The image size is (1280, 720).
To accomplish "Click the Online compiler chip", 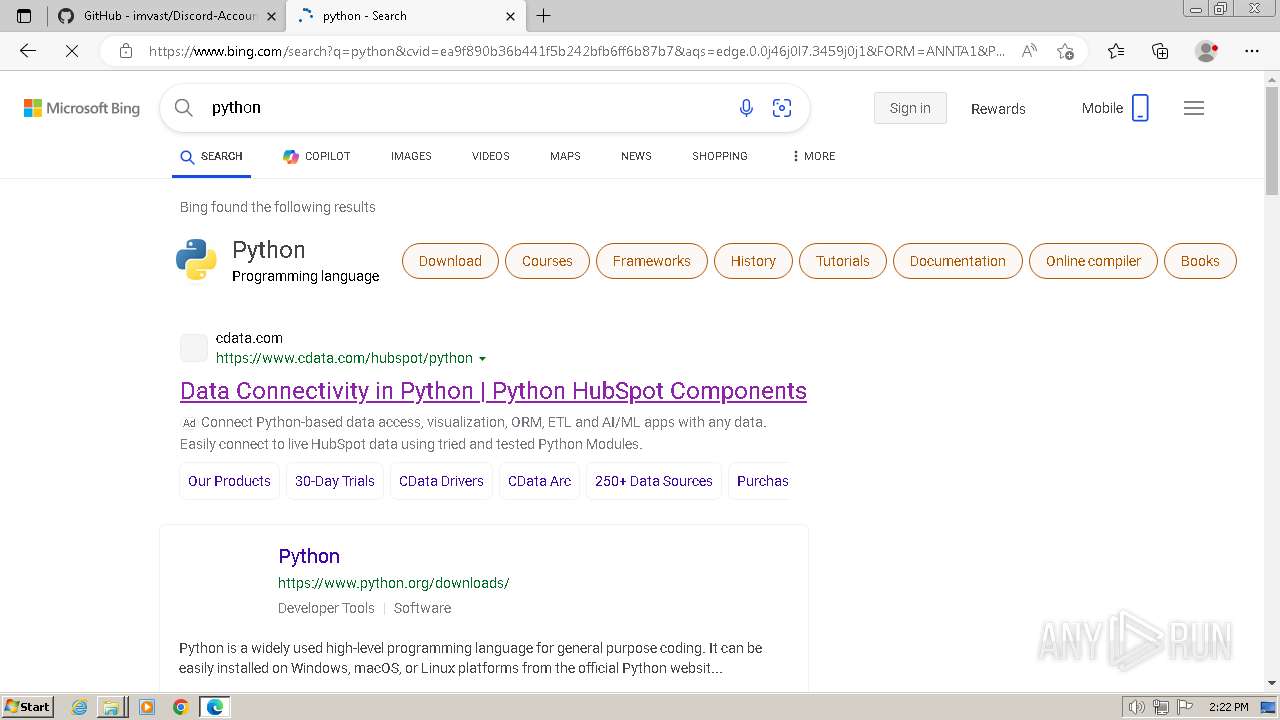I will [x=1093, y=261].
